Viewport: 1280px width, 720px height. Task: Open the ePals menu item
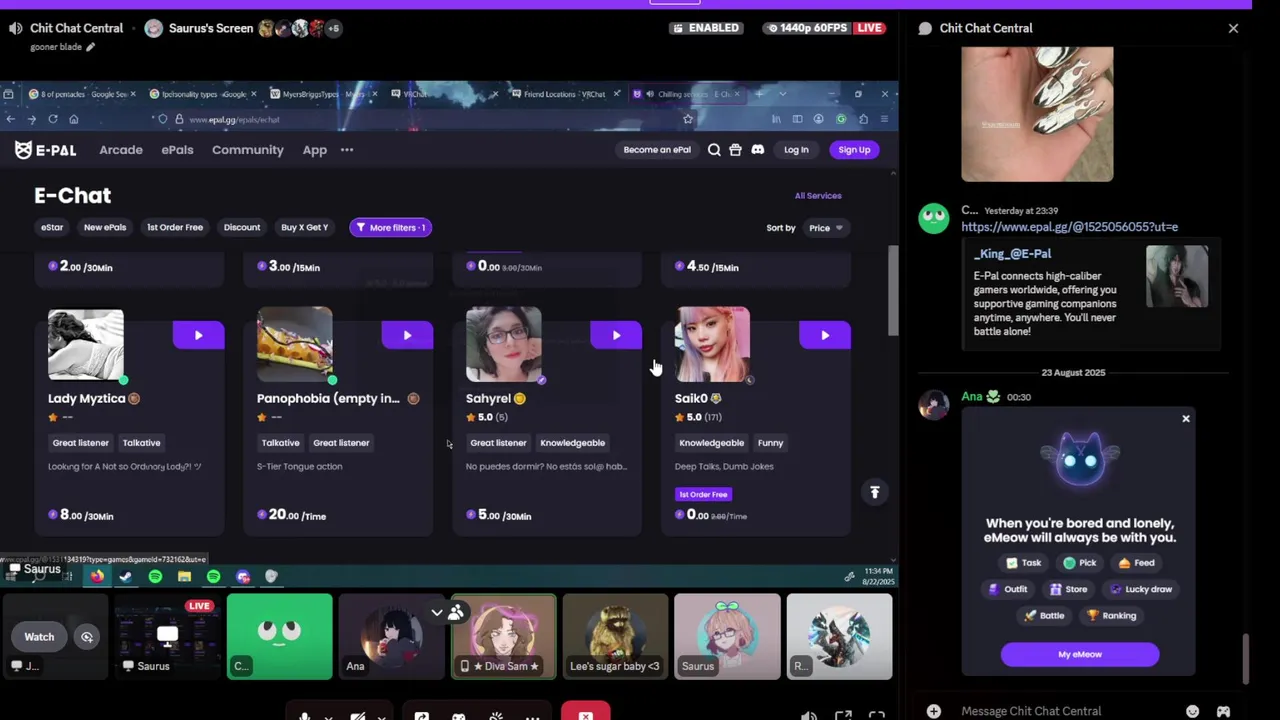point(177,150)
